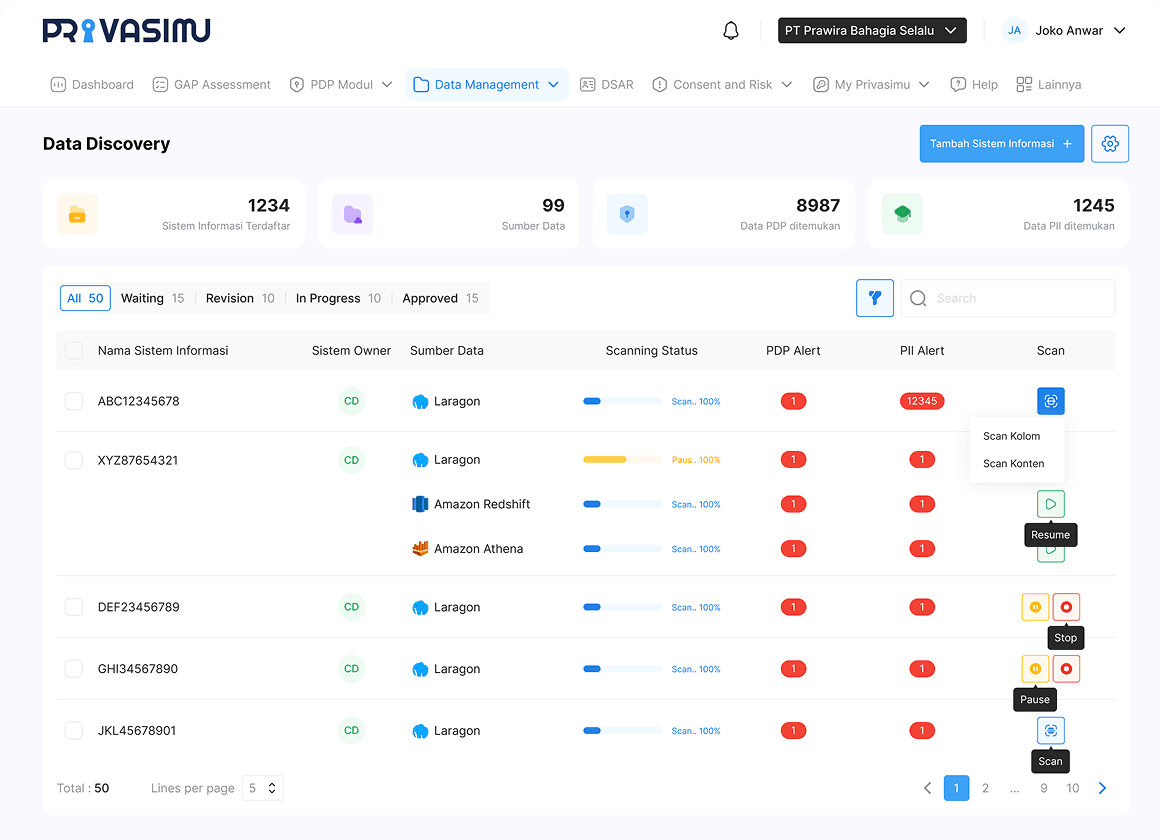Viewport: 1160px width, 840px height.
Task: Start scan for JKL45678901 row
Action: pyautogui.click(x=1050, y=731)
